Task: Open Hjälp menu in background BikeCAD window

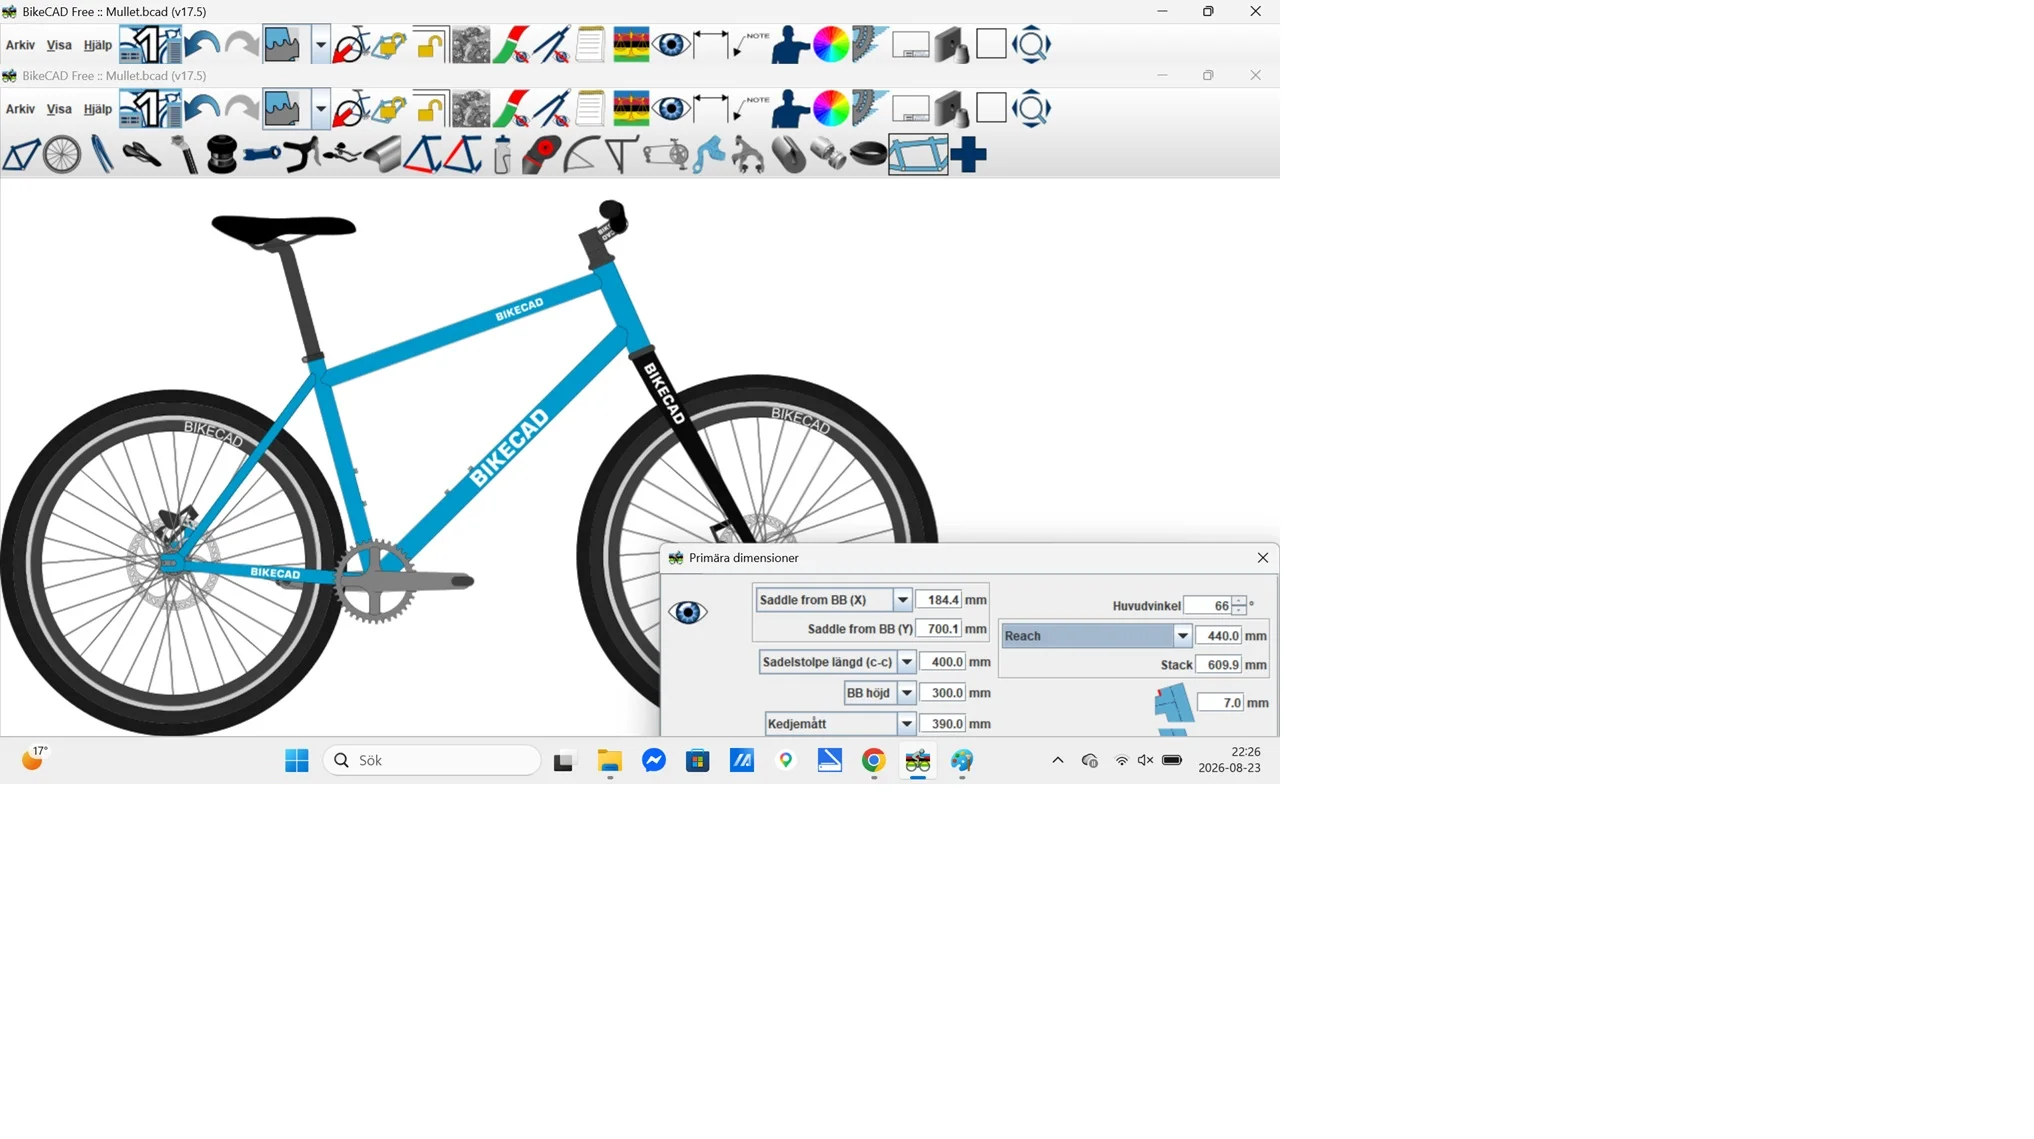Action: pyautogui.click(x=97, y=45)
